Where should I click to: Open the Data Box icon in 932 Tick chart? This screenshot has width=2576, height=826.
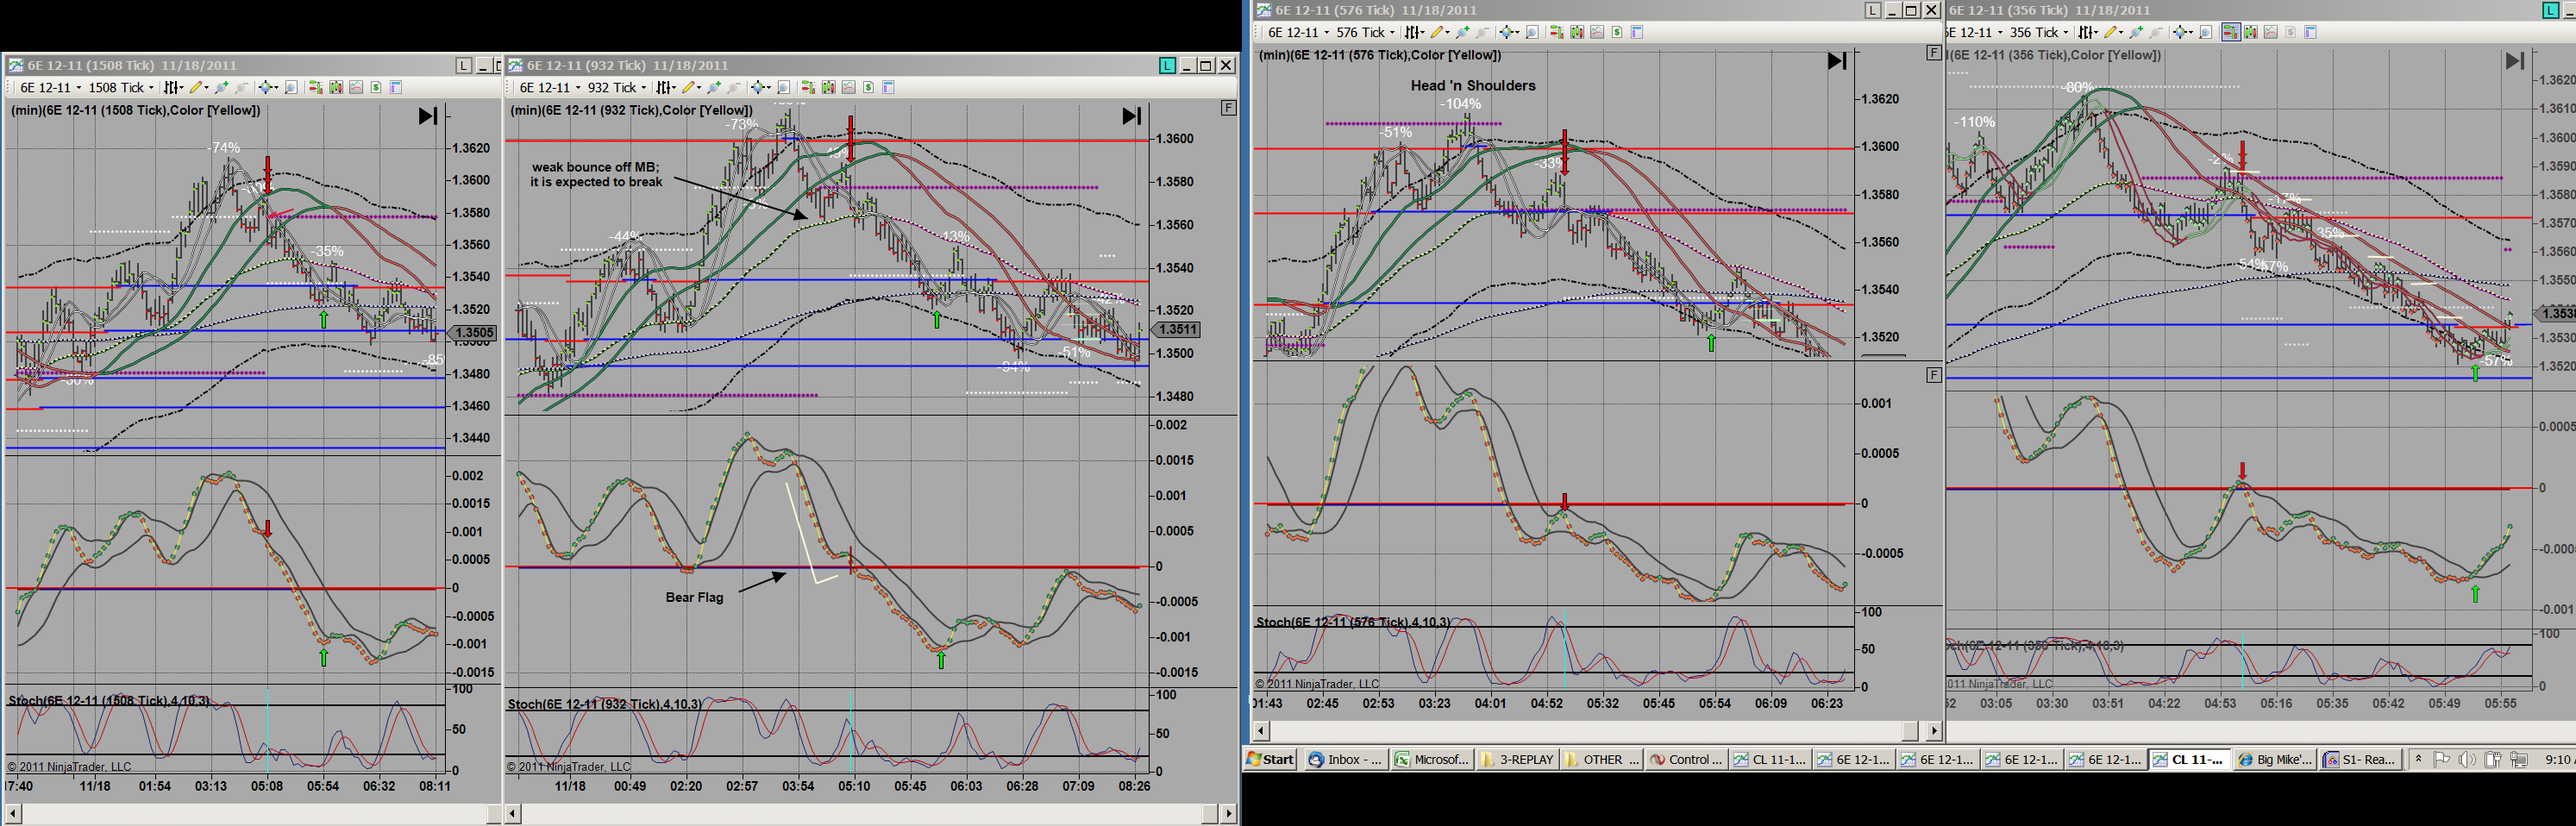click(x=784, y=88)
